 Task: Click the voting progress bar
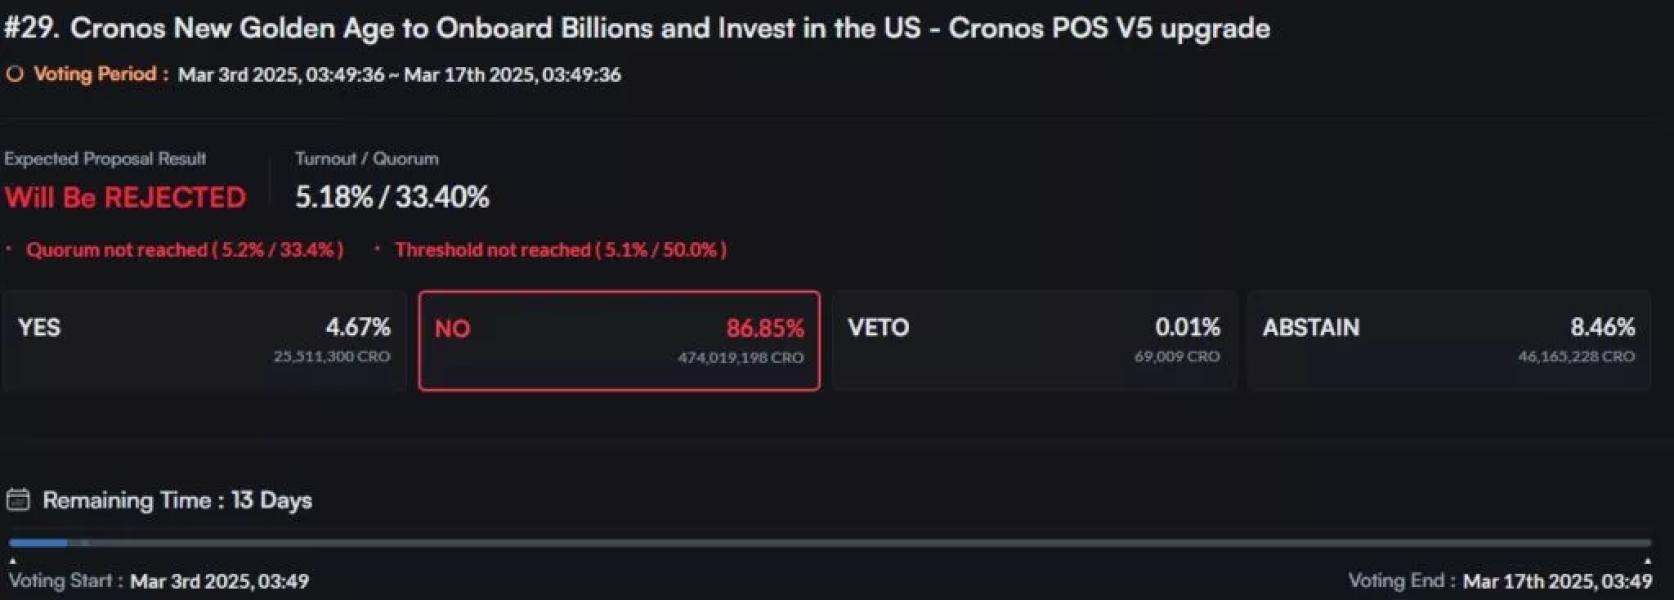point(830,543)
